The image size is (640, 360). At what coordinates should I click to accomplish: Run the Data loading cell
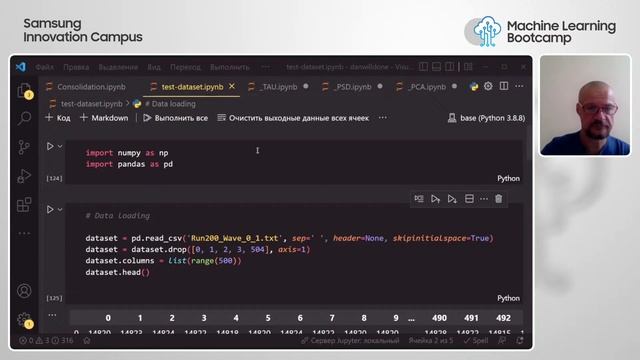point(50,209)
